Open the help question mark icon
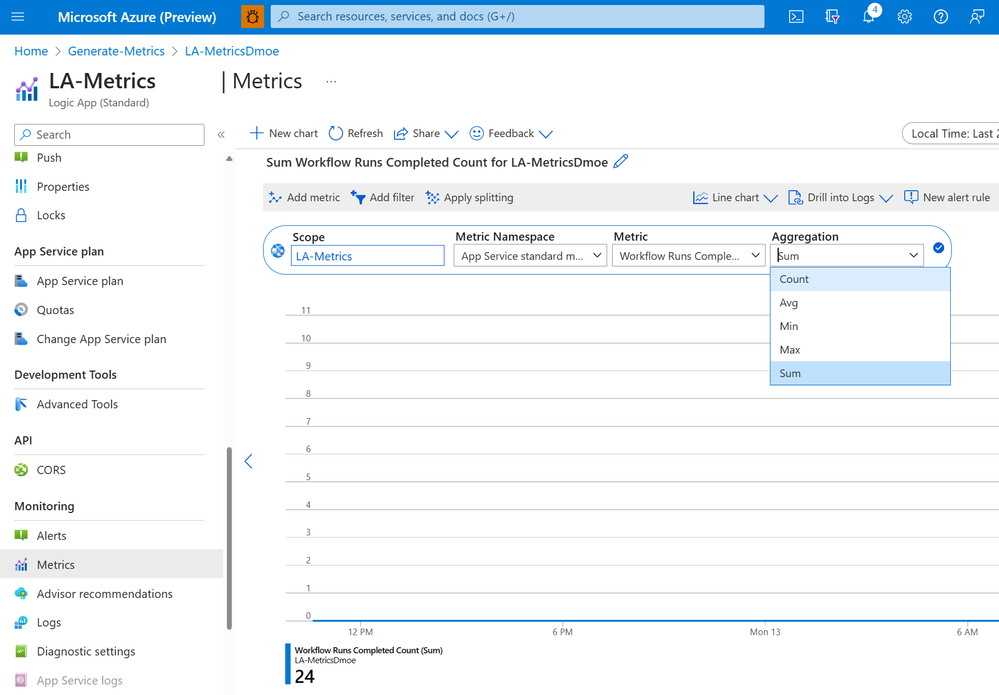Viewport: 999px width, 695px height. pyautogui.click(x=940, y=17)
